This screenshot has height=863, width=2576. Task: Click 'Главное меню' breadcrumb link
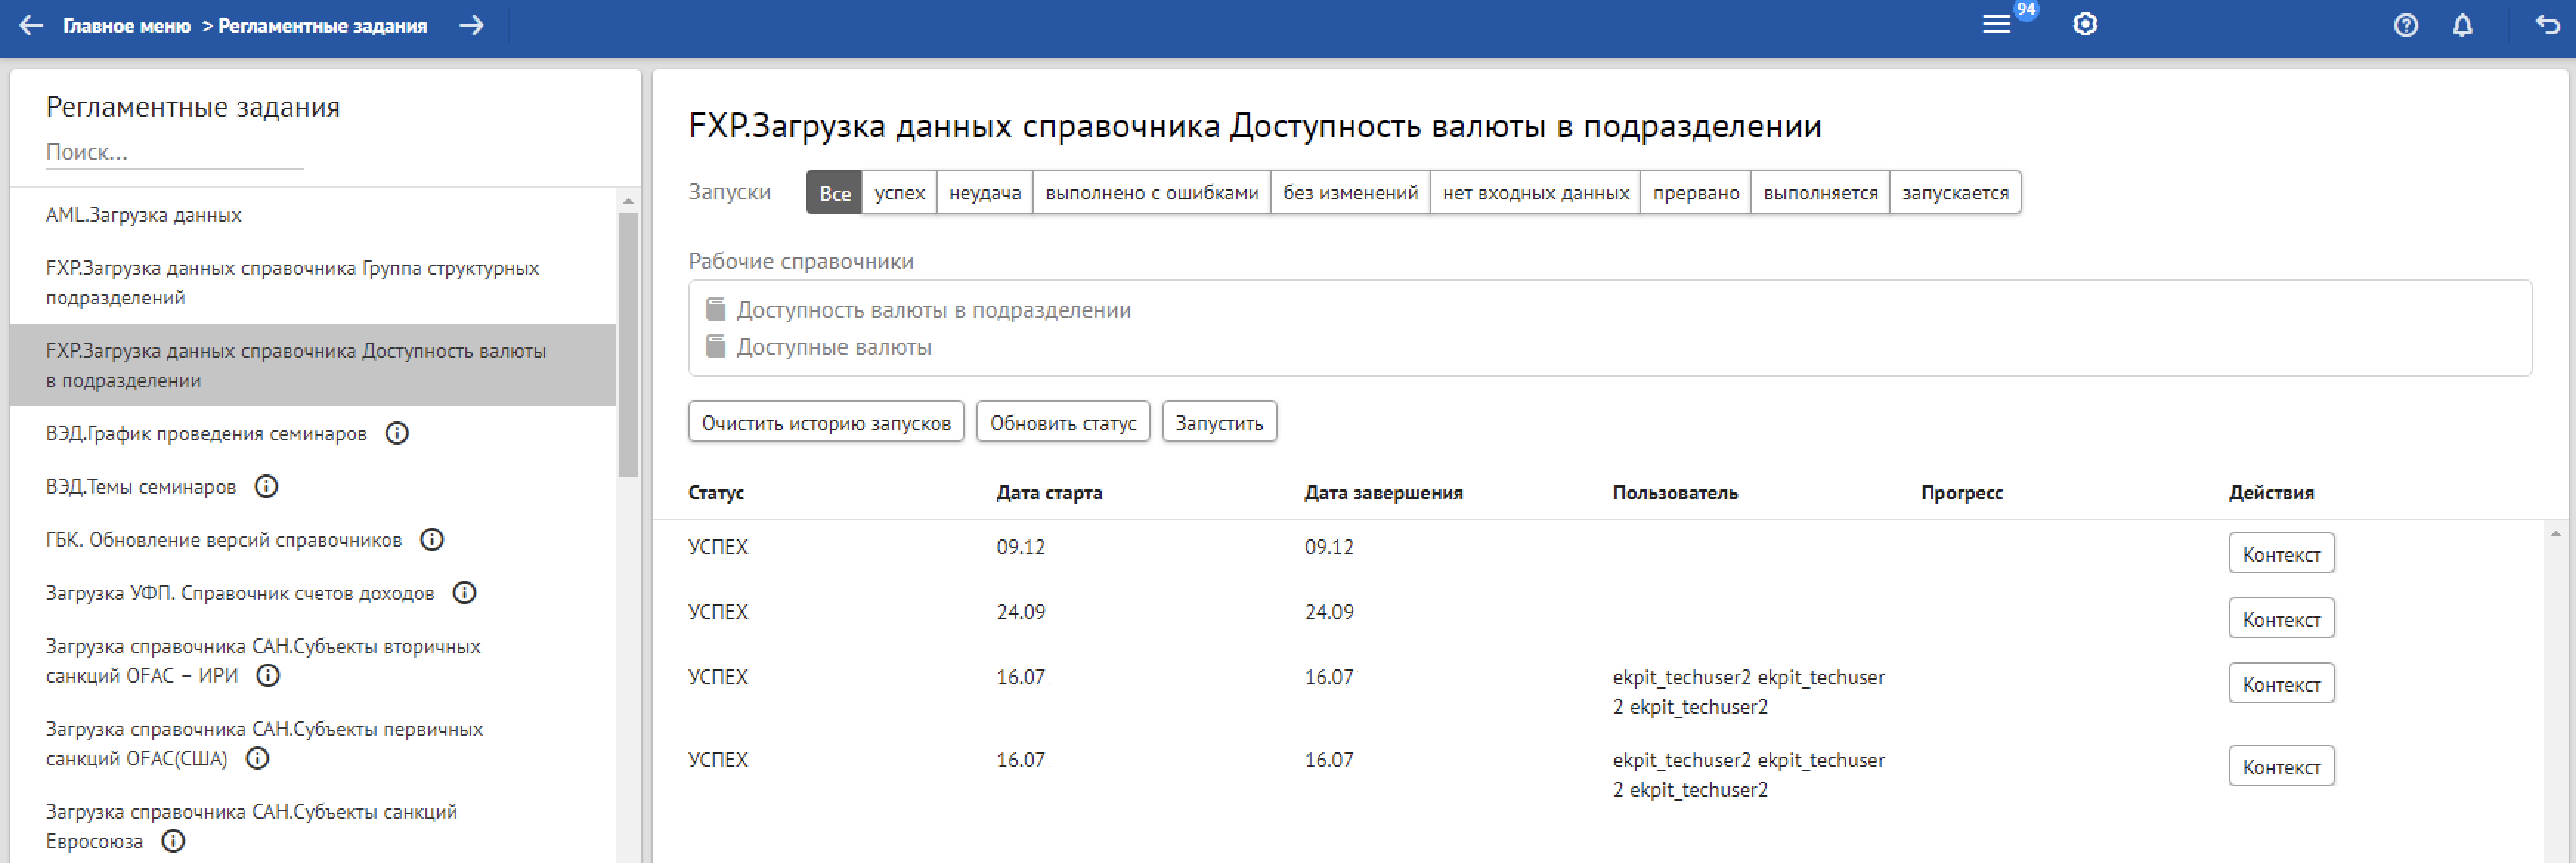(x=126, y=26)
